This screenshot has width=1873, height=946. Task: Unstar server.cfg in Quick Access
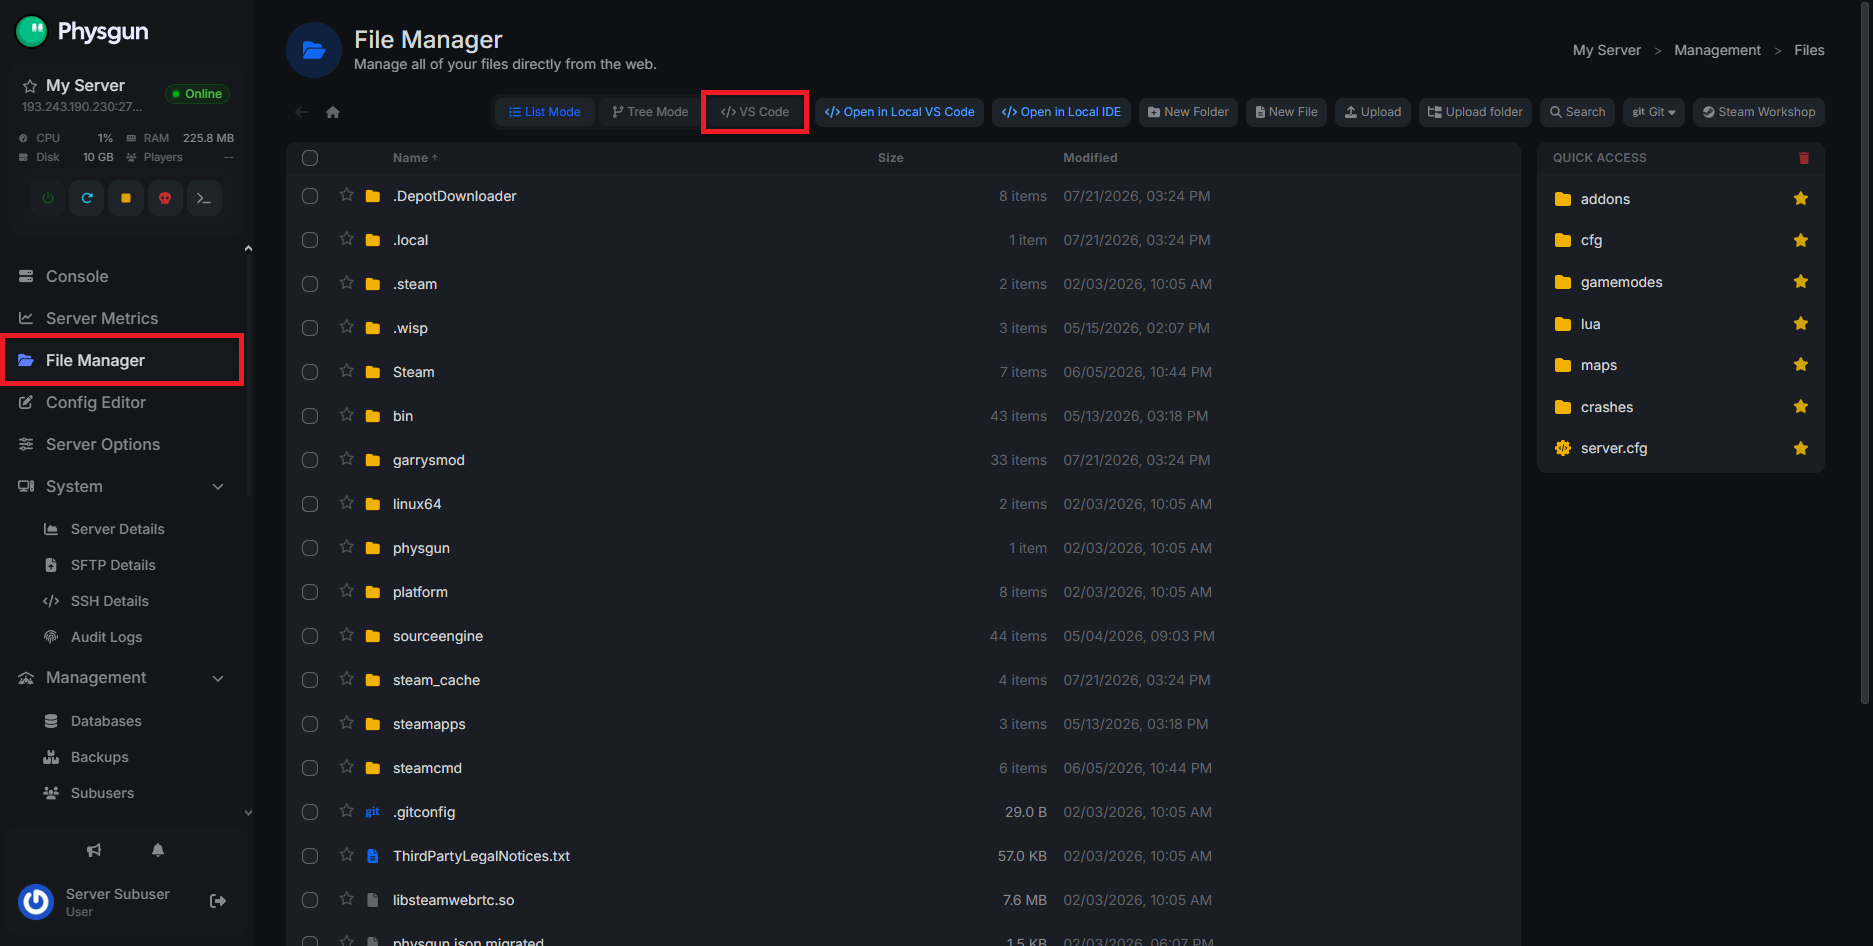click(1801, 448)
